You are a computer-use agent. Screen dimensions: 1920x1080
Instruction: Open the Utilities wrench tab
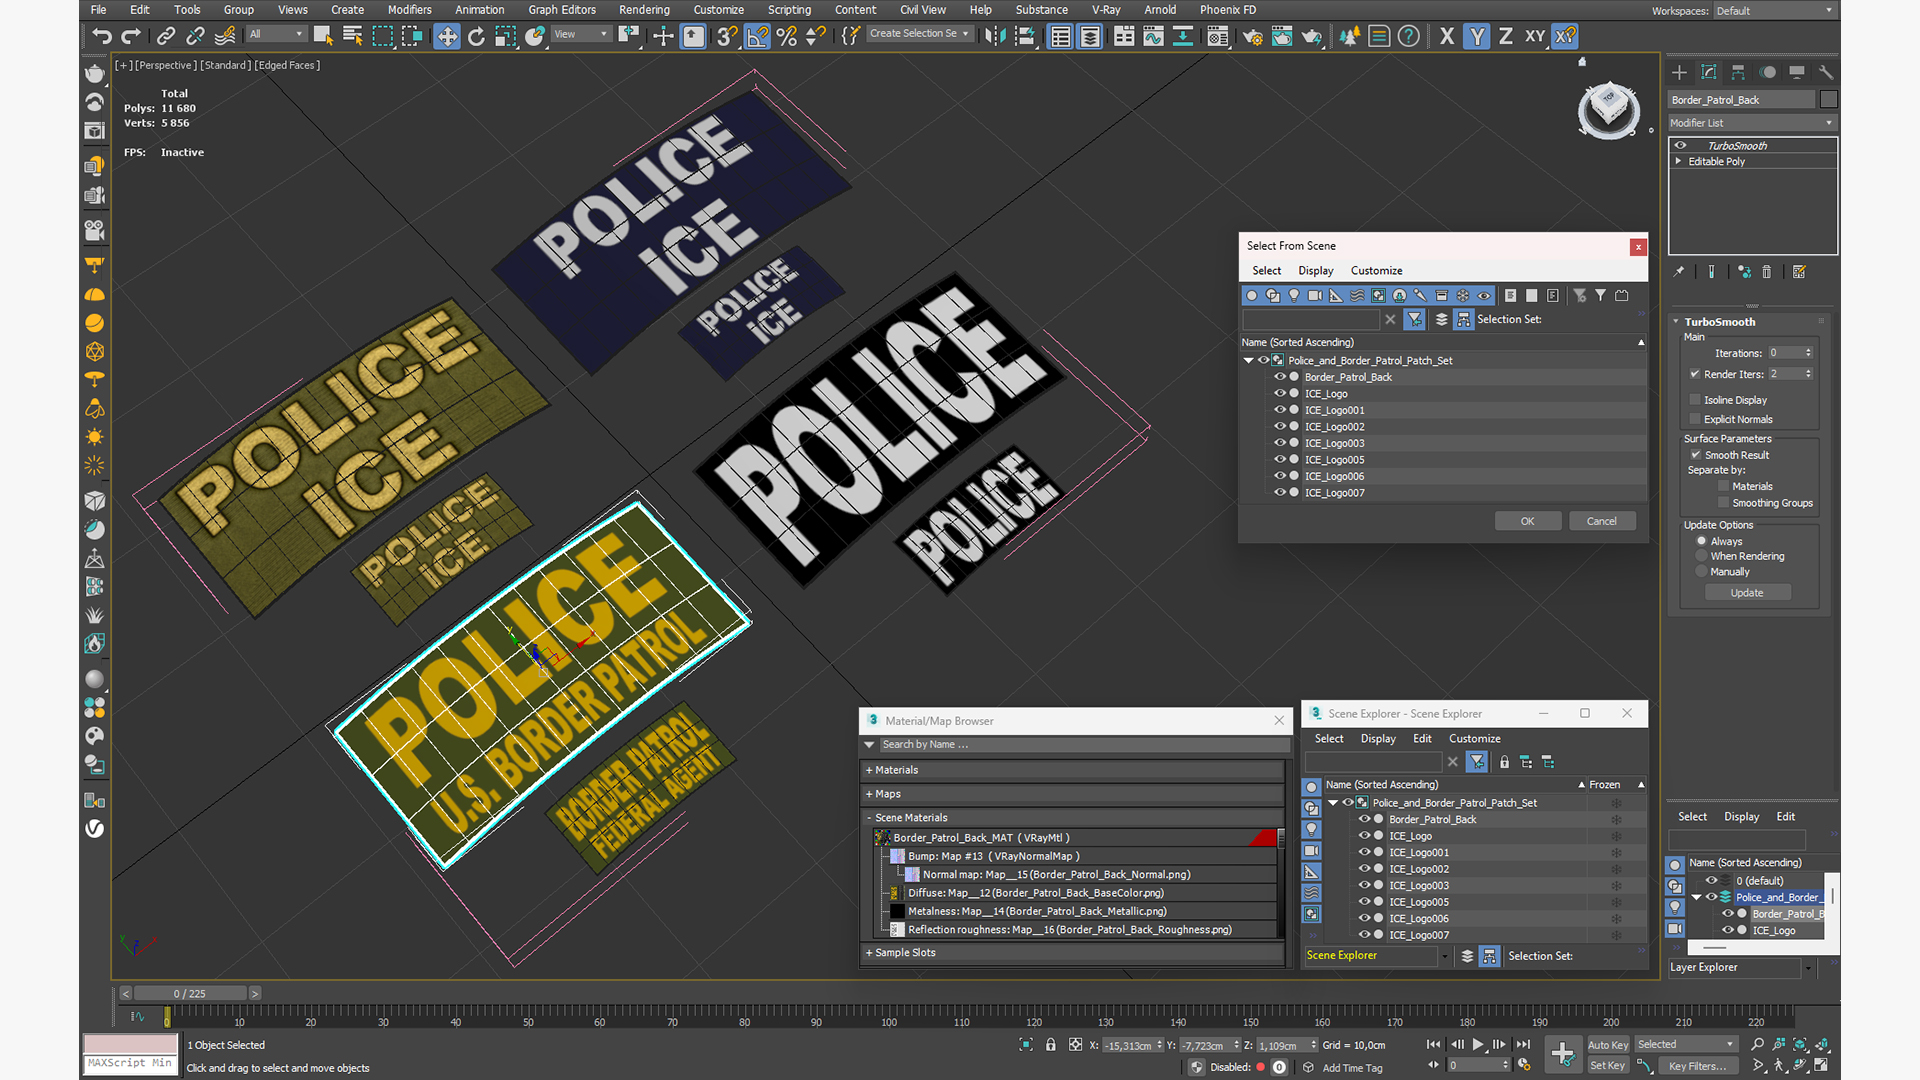tap(1826, 72)
